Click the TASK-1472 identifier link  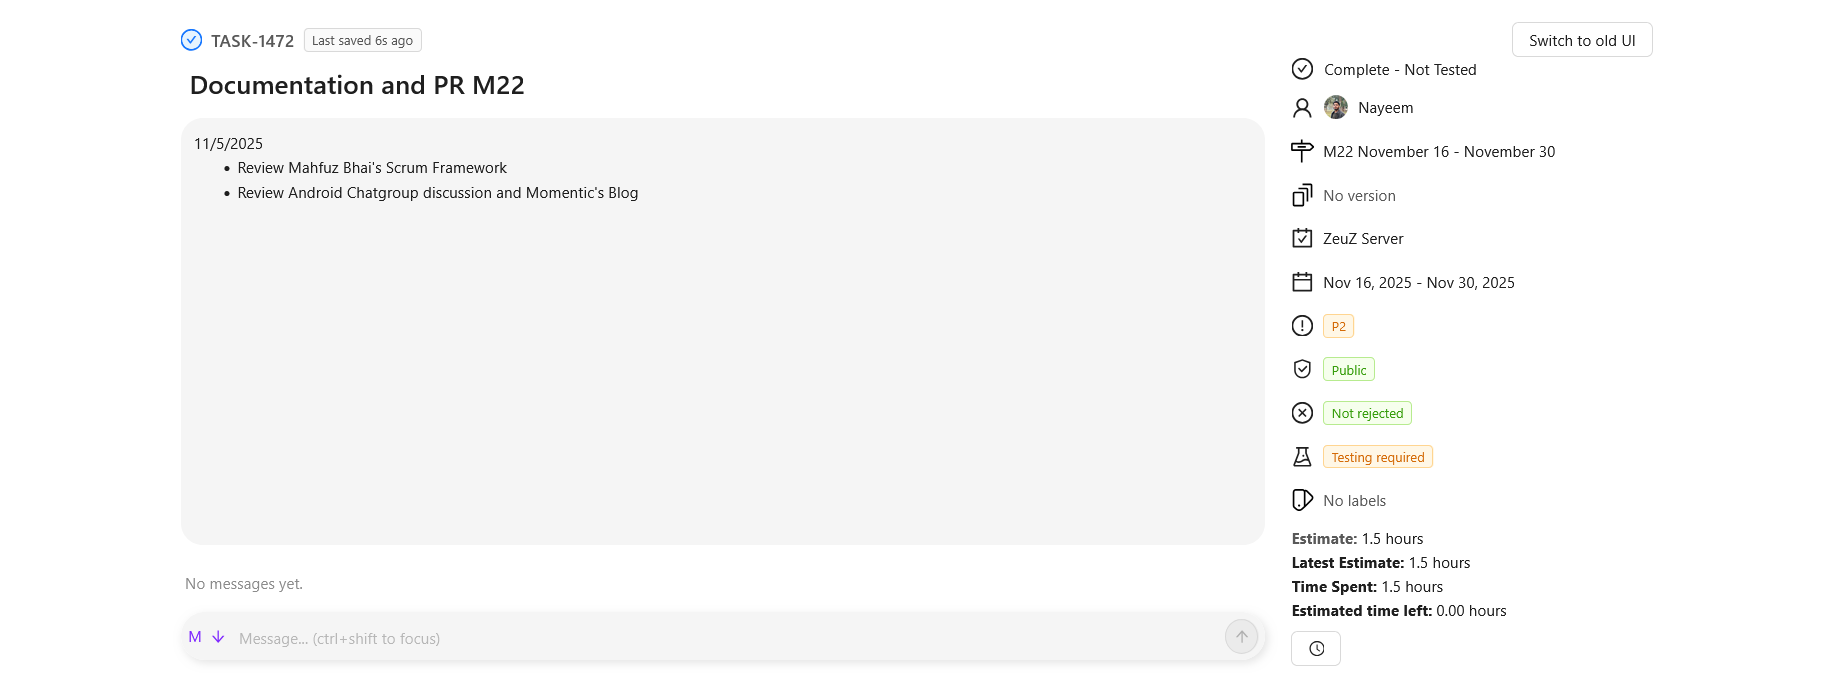pyautogui.click(x=252, y=41)
